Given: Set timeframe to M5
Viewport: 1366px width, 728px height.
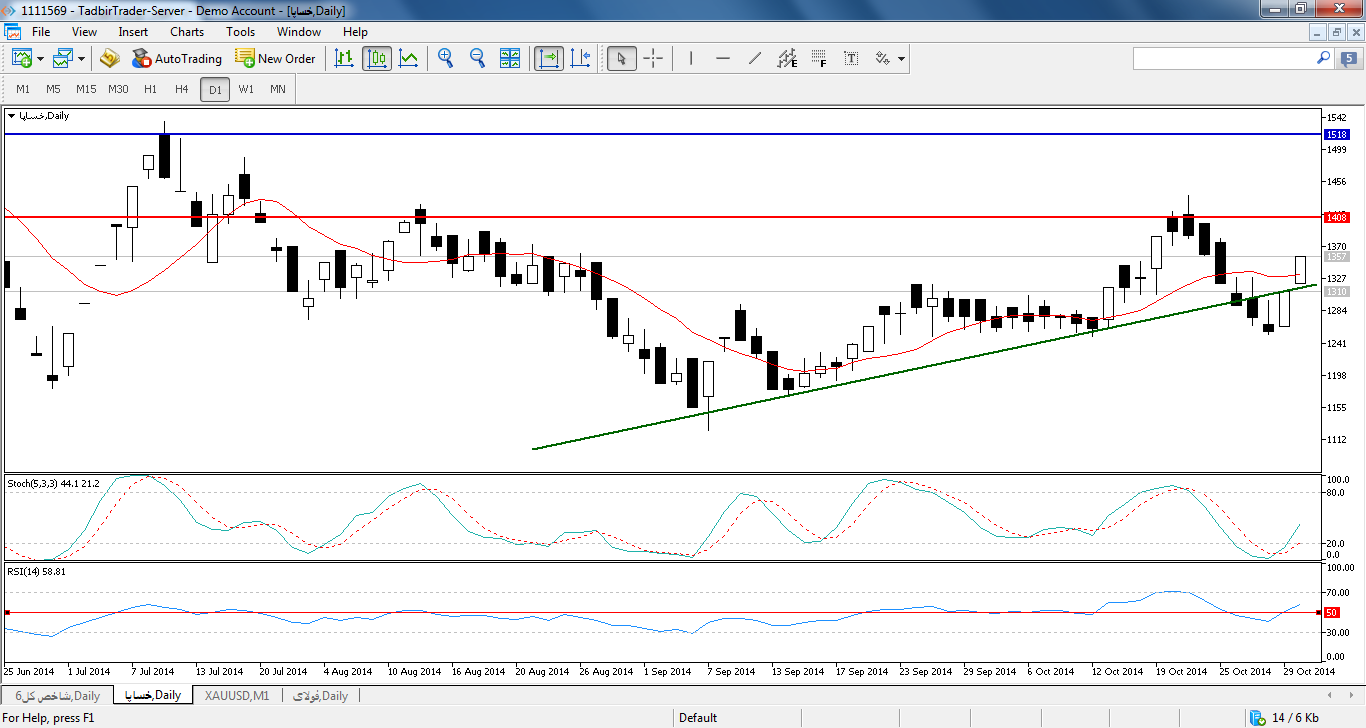Looking at the screenshot, I should pyautogui.click(x=54, y=89).
